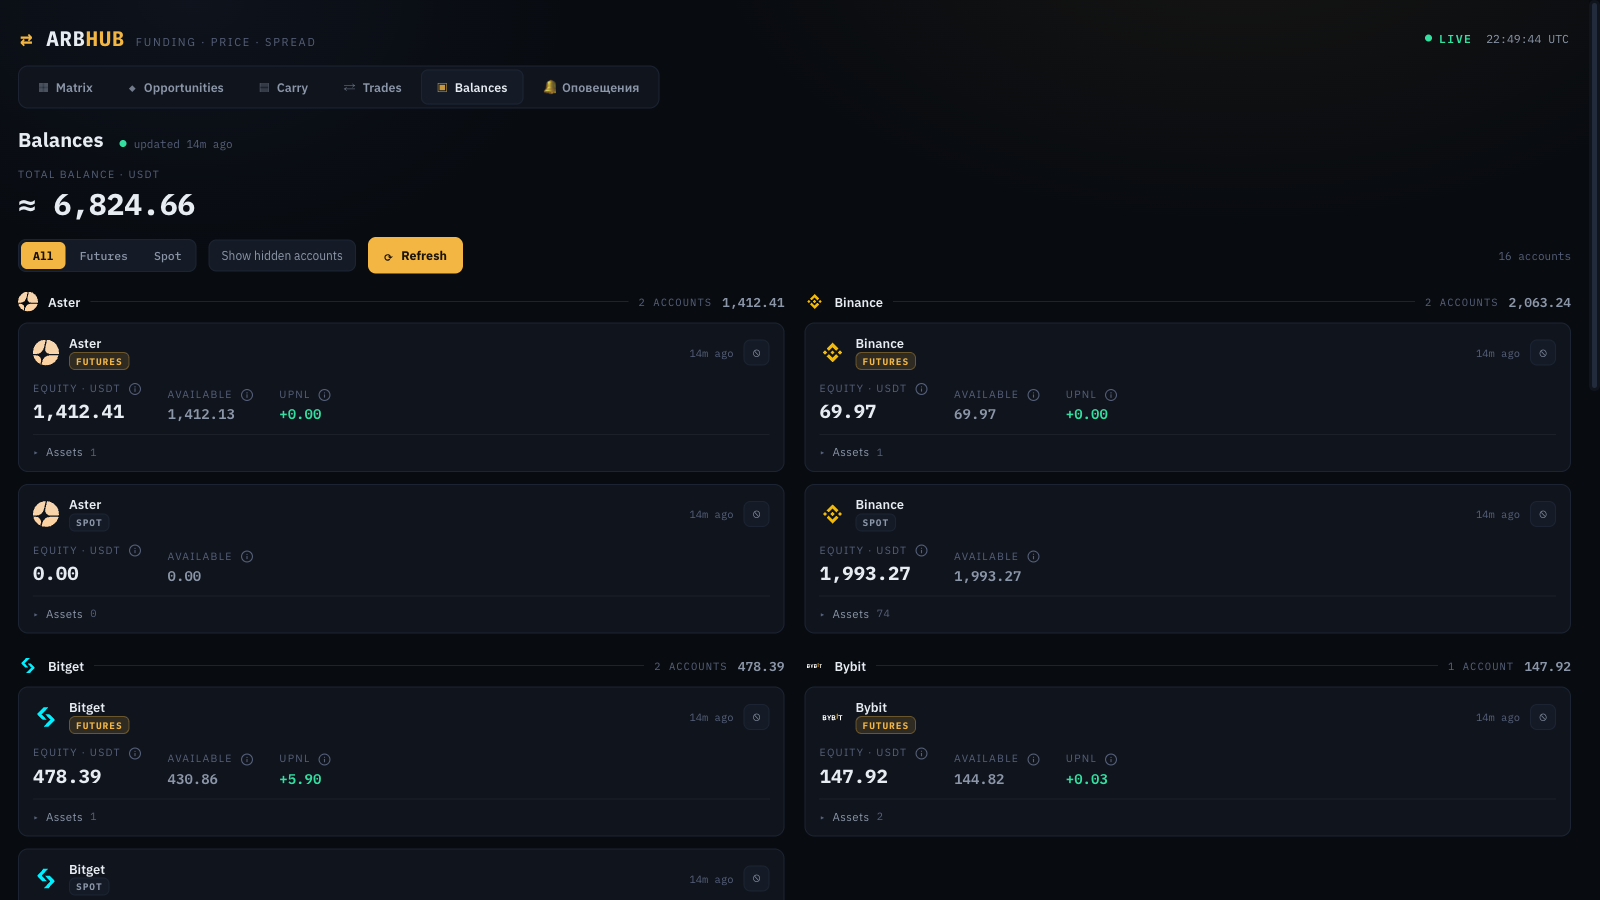1600x900 pixels.
Task: Hide the Binance Futures account
Action: point(1543,353)
